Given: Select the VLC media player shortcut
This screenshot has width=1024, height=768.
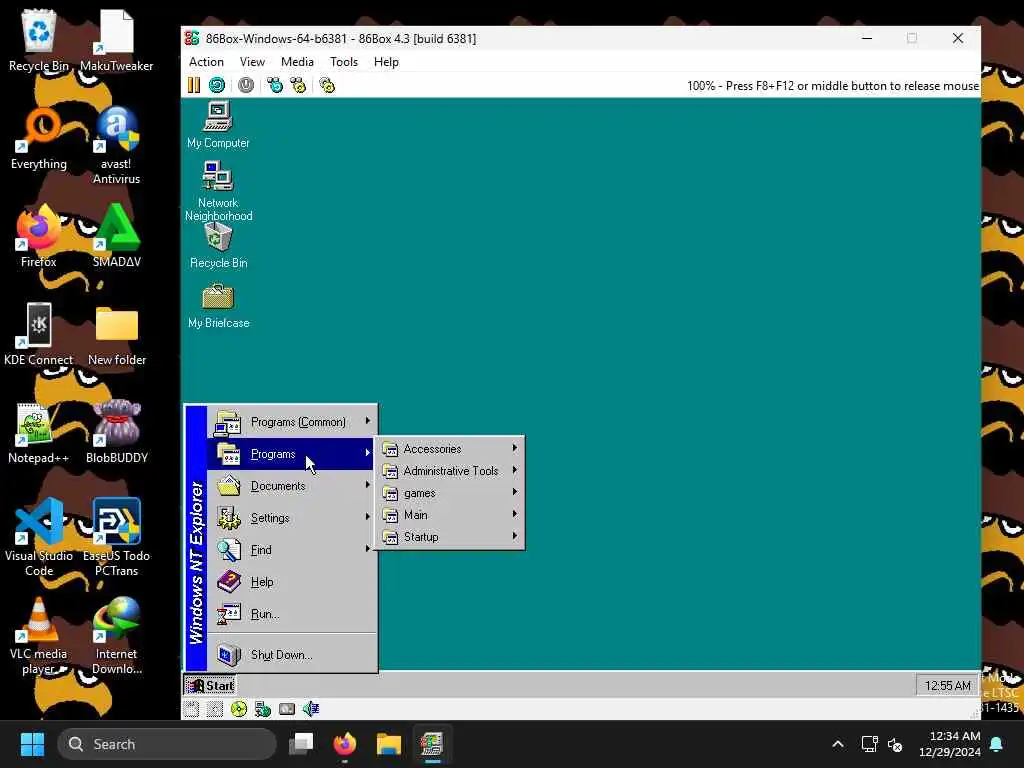Looking at the screenshot, I should click(x=39, y=635).
